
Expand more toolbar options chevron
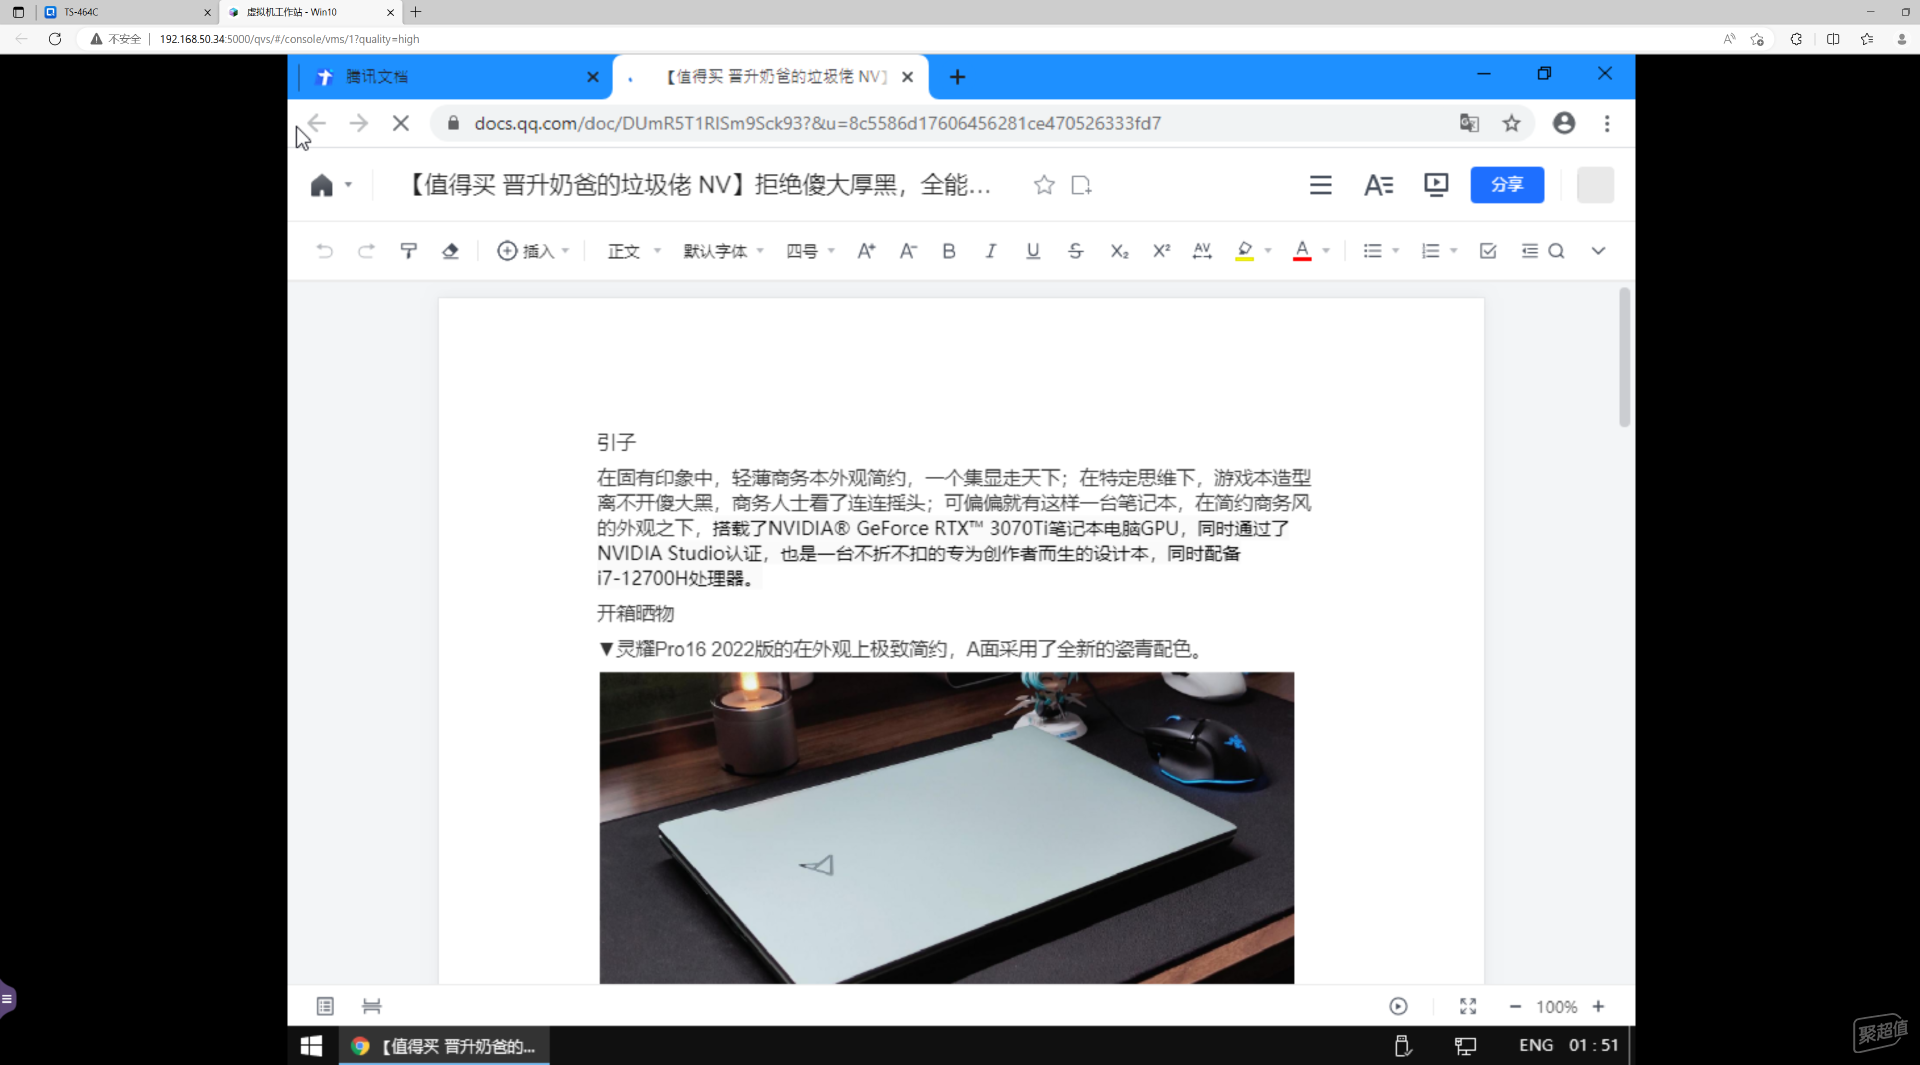click(1598, 251)
